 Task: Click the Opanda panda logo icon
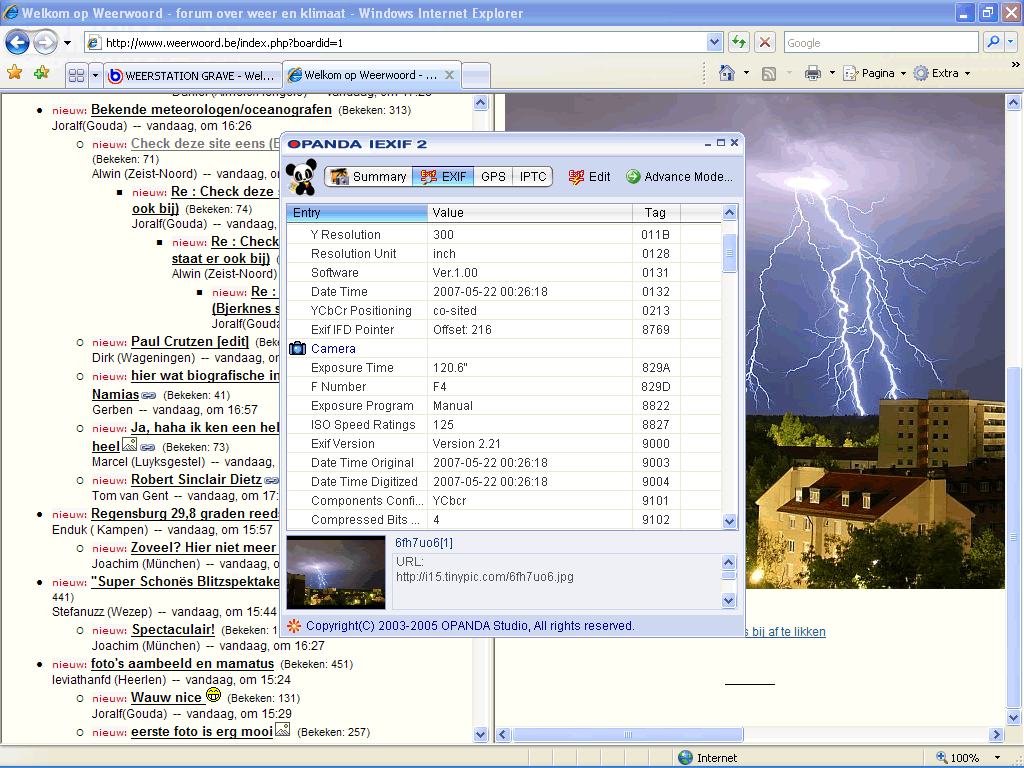click(301, 176)
